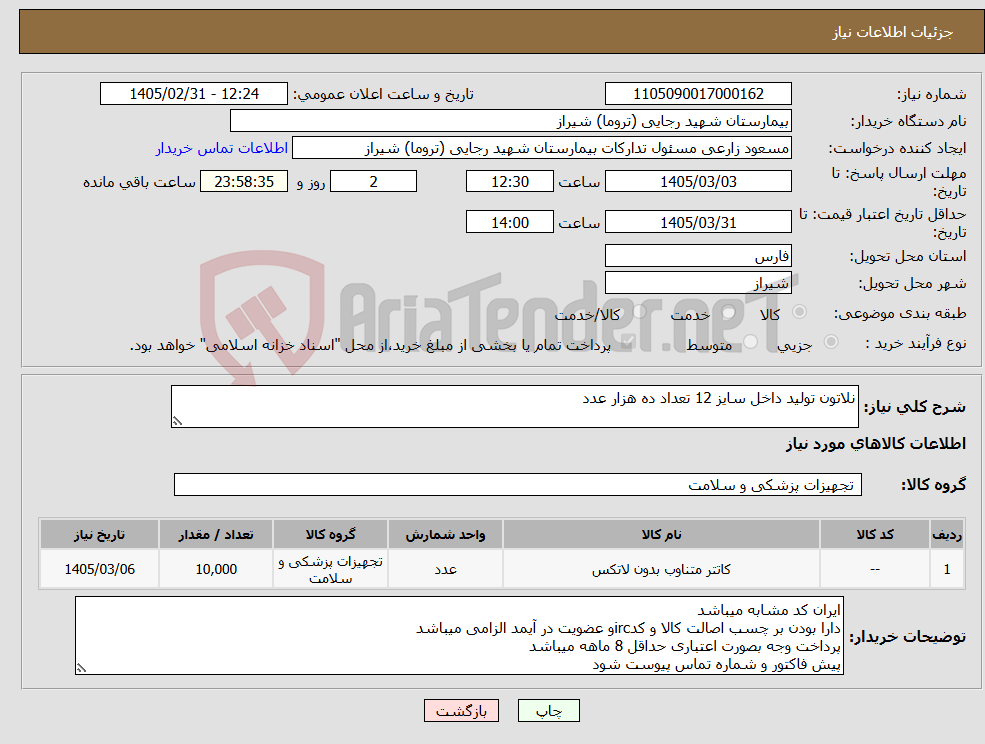985x744 pixels.
Task: Click the delivery province field فارس
Action: coord(698,256)
